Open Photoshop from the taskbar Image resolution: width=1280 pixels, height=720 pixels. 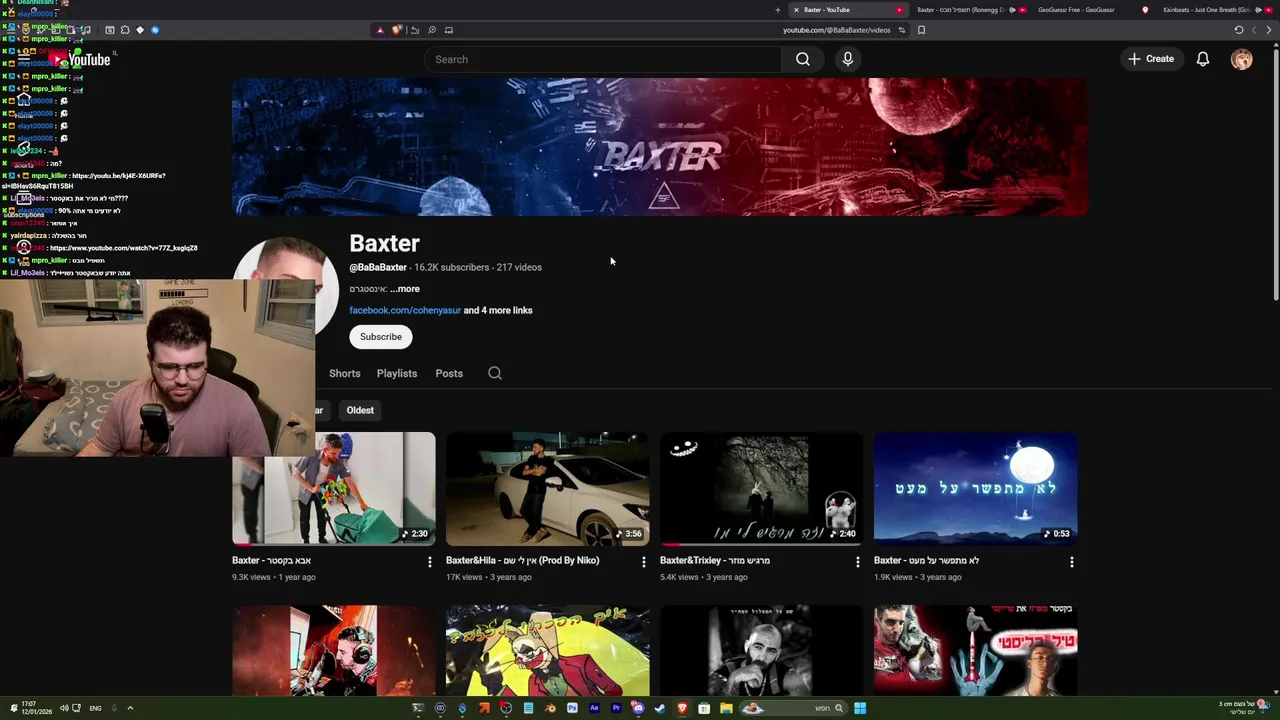(x=572, y=708)
